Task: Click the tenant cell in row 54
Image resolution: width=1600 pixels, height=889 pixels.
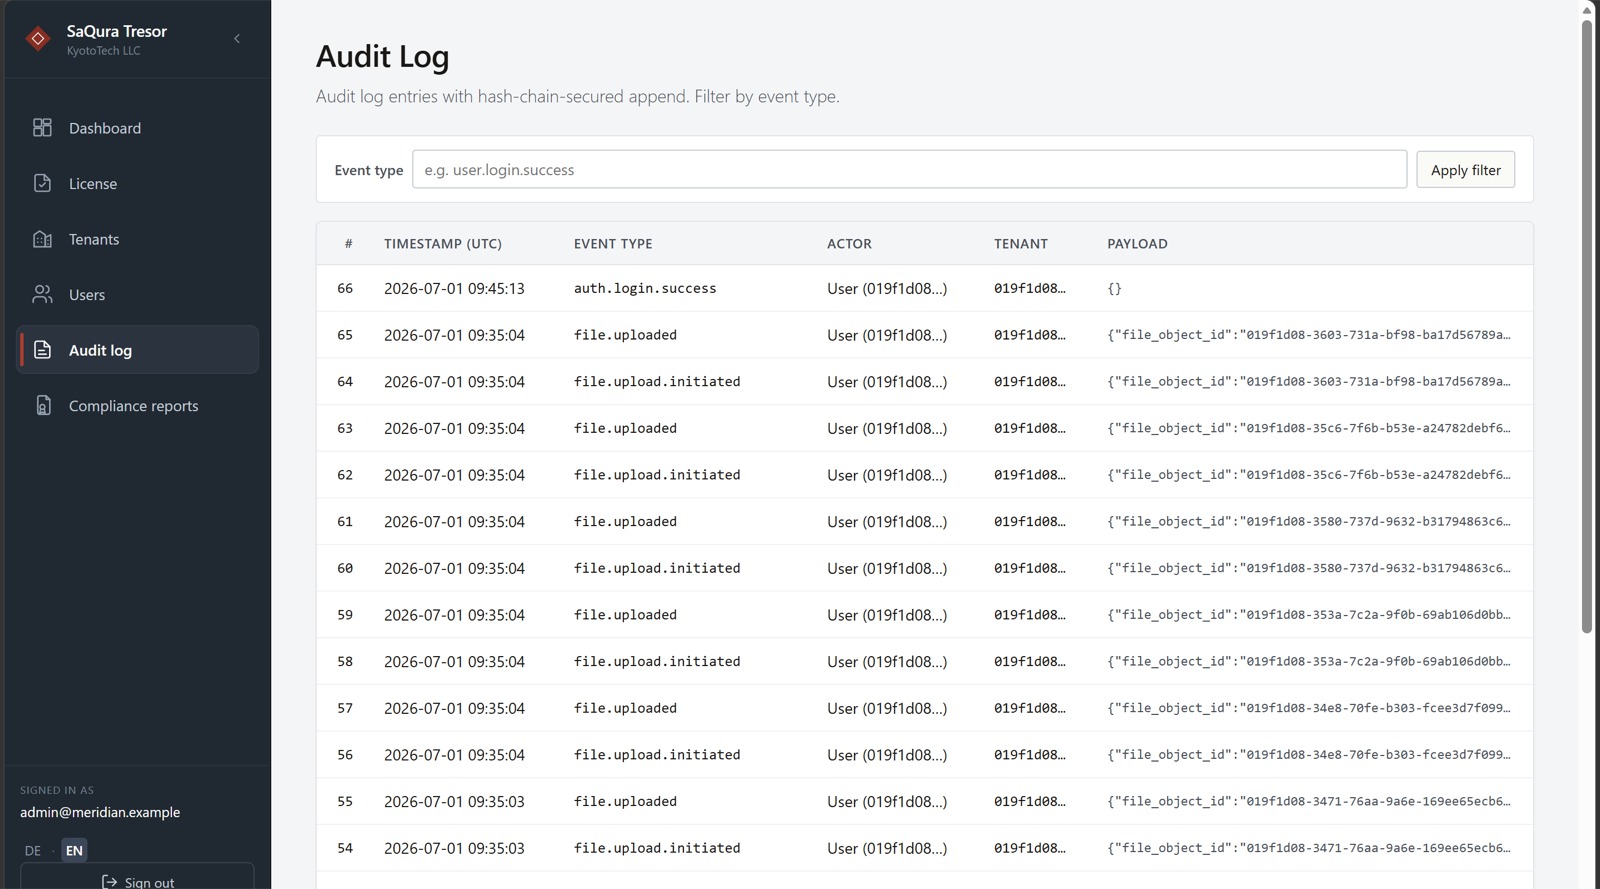Action: tap(1030, 848)
